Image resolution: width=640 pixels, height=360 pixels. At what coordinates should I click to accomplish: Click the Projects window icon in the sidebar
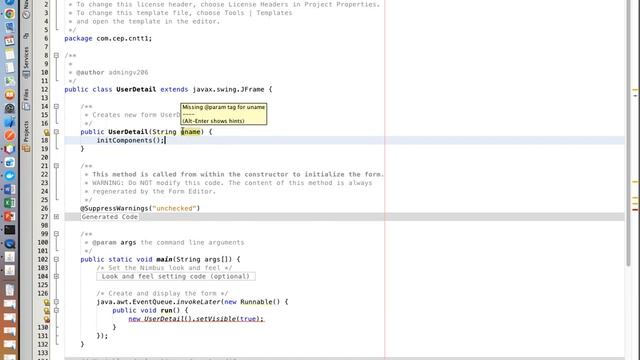[26, 148]
